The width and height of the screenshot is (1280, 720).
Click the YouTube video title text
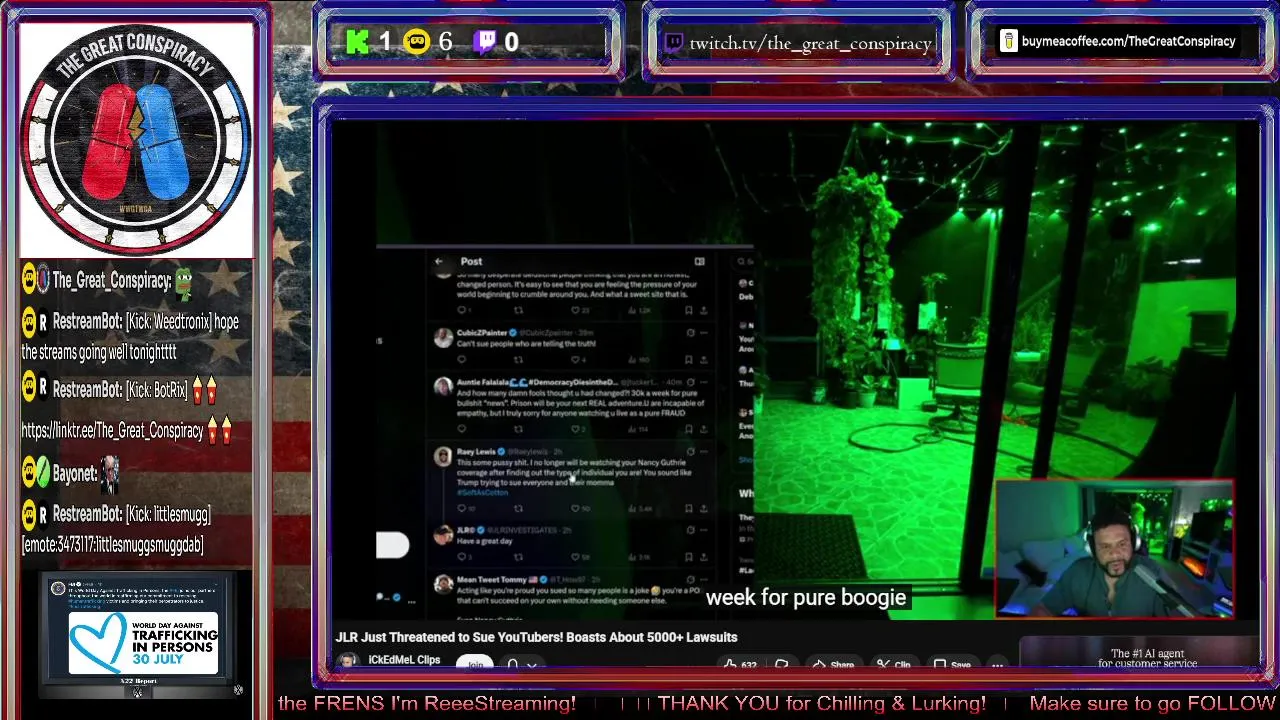536,637
